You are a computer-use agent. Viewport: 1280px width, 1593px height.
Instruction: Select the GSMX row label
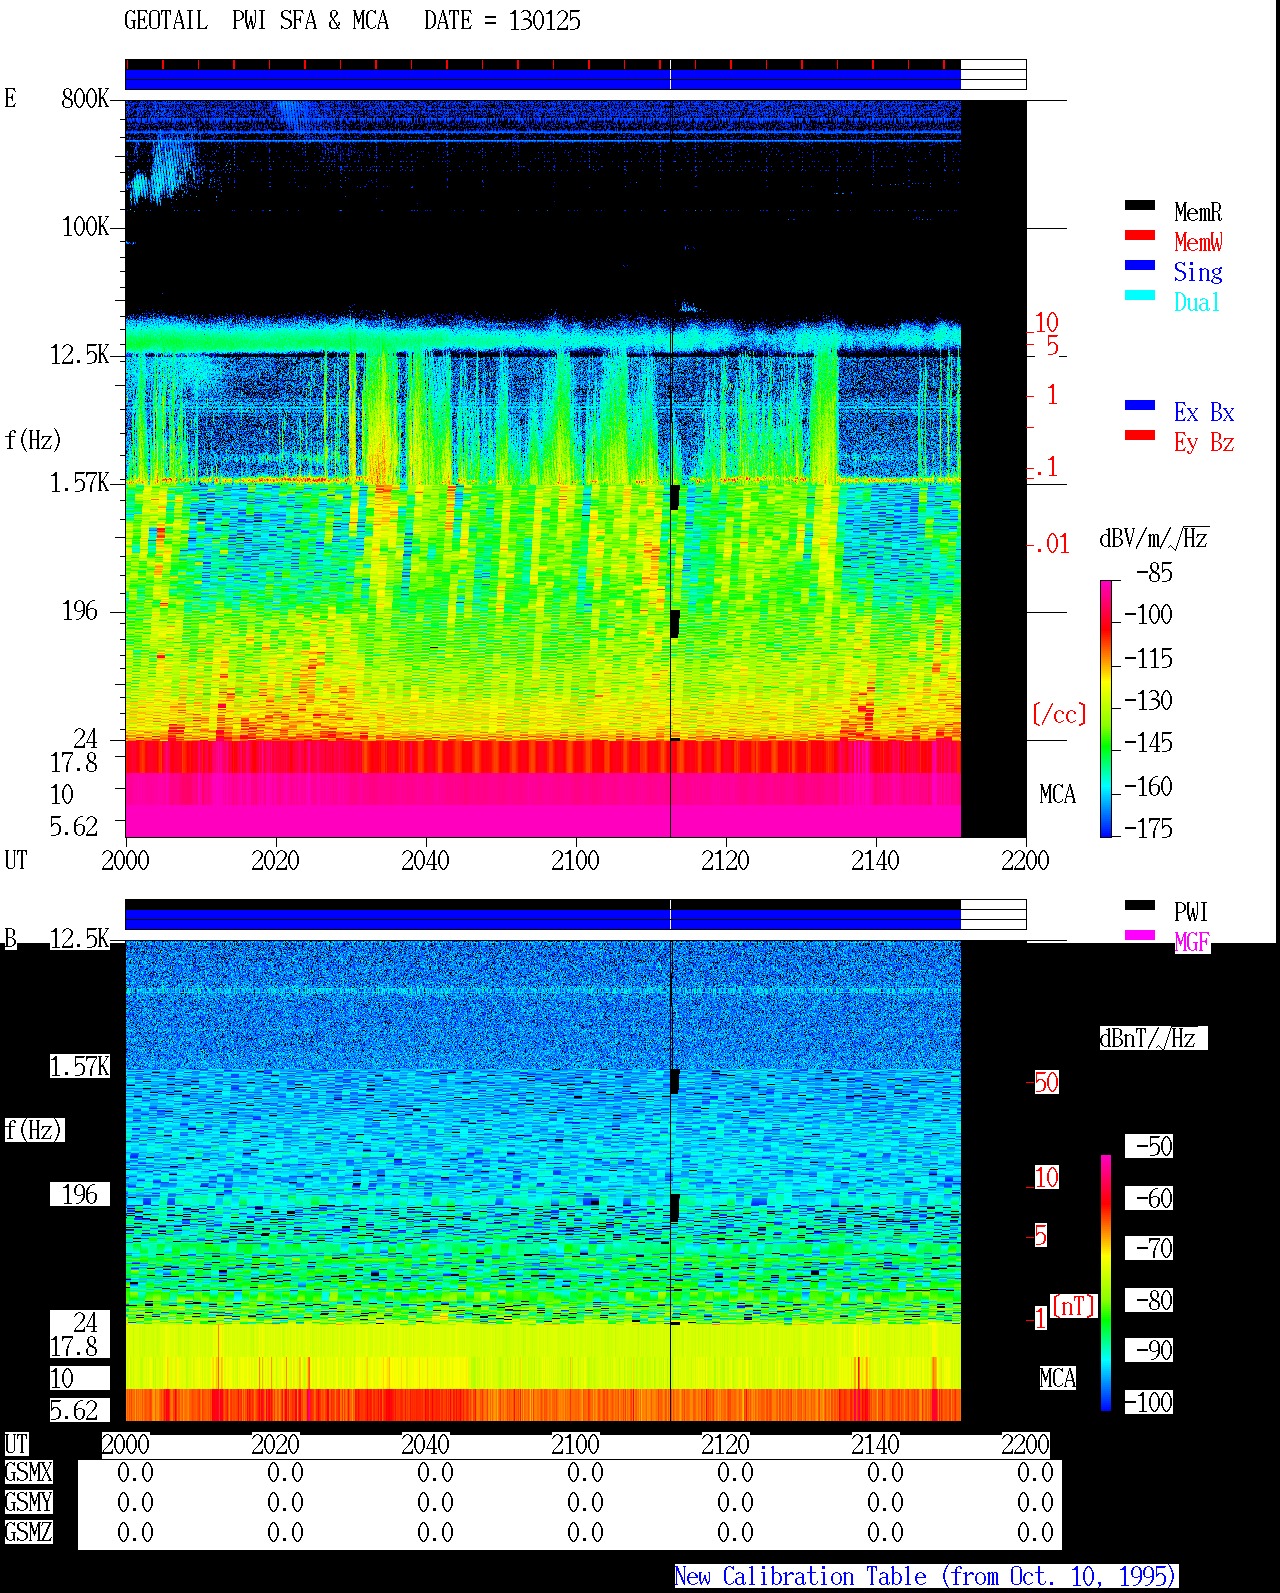point(28,1473)
